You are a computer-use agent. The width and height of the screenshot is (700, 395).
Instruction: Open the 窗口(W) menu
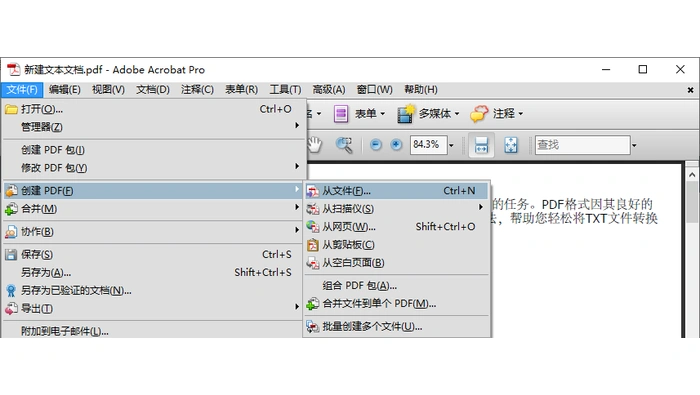pos(375,90)
